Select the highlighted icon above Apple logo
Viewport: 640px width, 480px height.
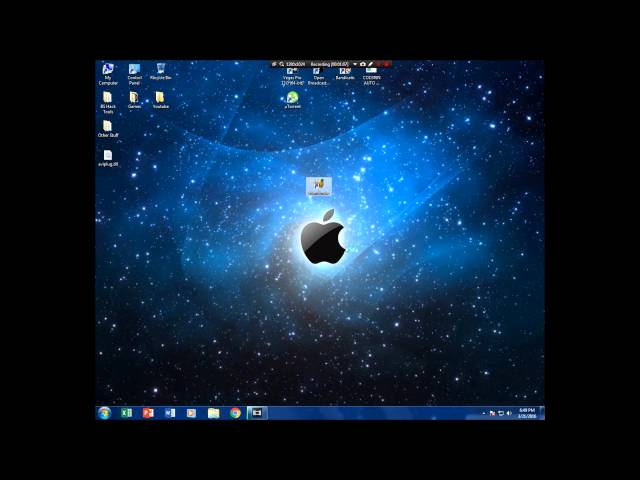pyautogui.click(x=319, y=186)
